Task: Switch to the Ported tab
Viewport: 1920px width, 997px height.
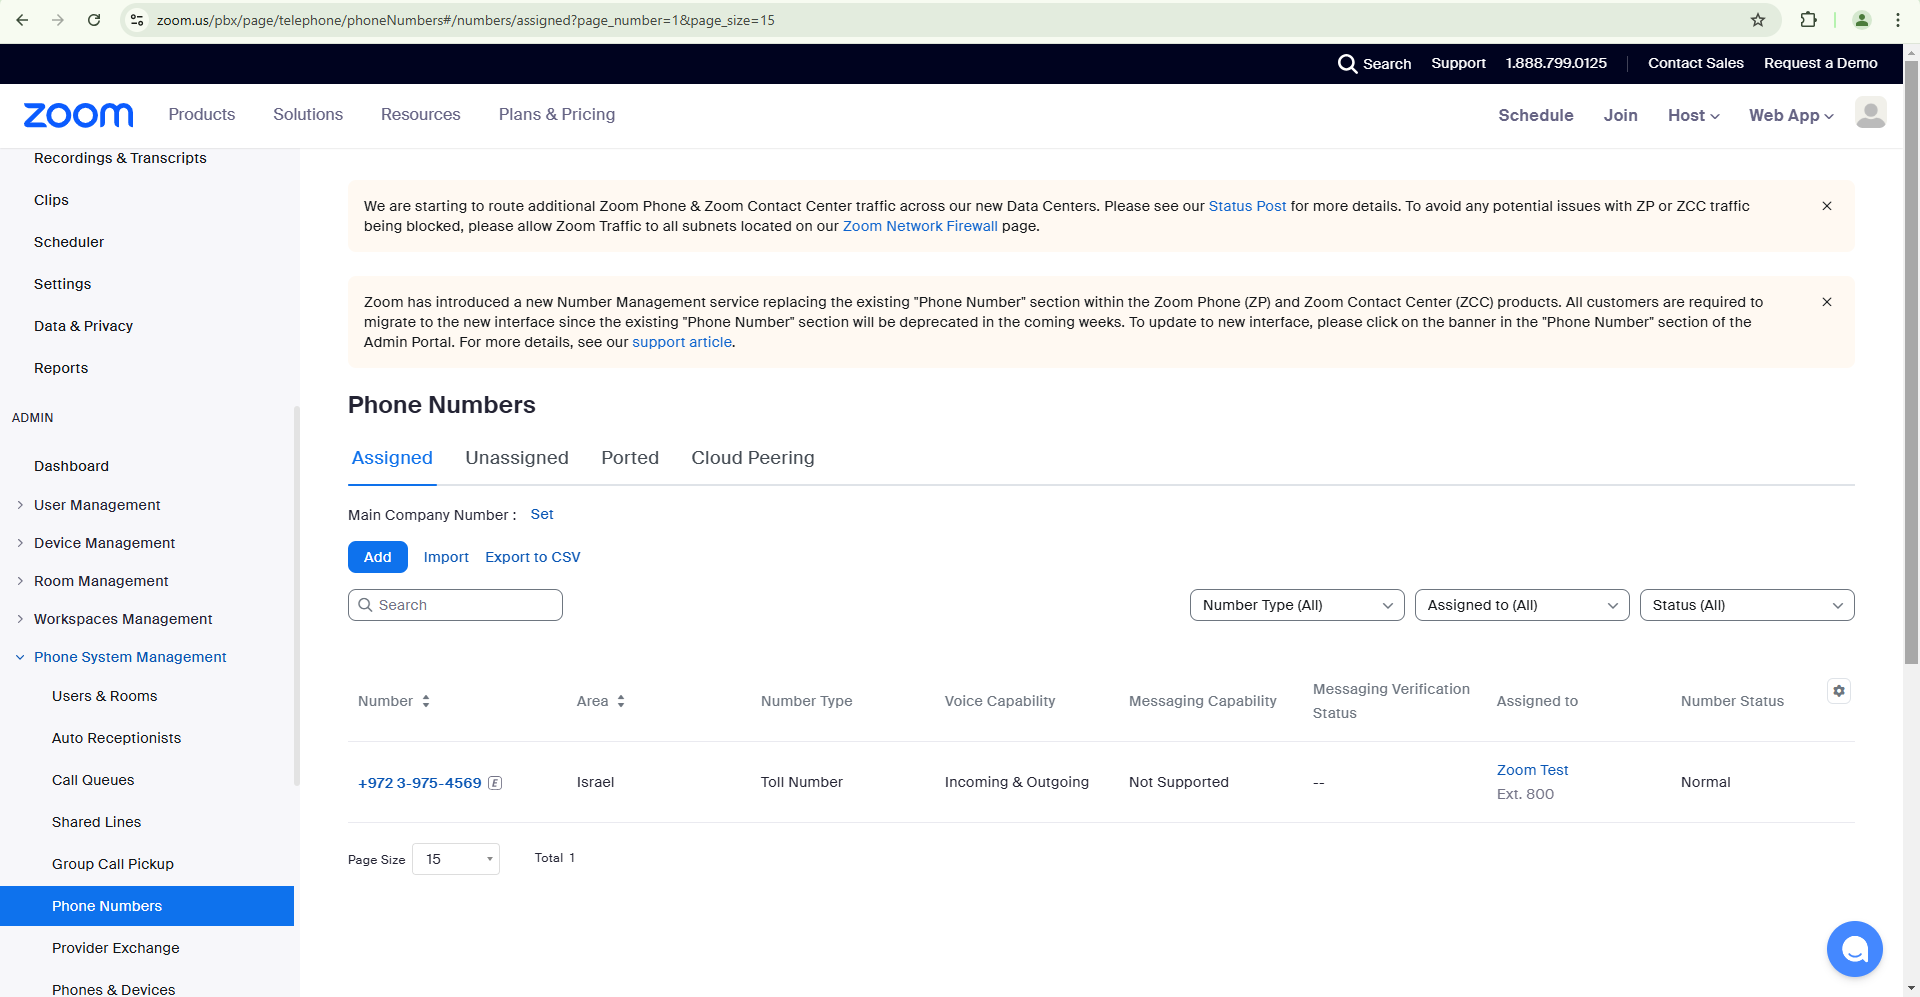Action: [x=630, y=458]
